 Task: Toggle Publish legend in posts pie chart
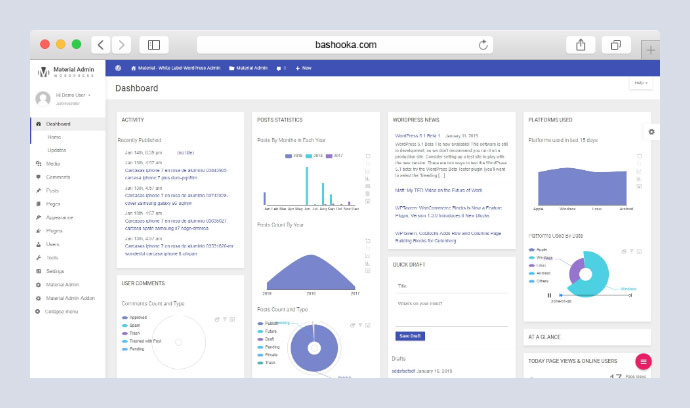click(x=268, y=323)
